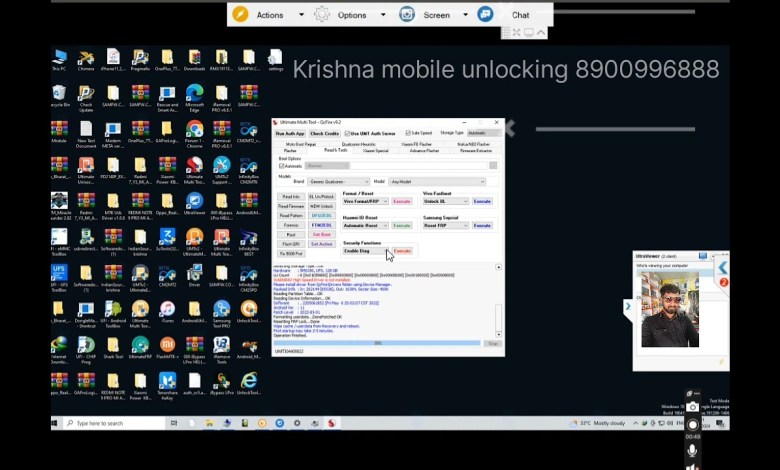Viewport: 780px width, 470px height.
Task: Toggle the Safe Speed checkbox
Action: (408, 133)
